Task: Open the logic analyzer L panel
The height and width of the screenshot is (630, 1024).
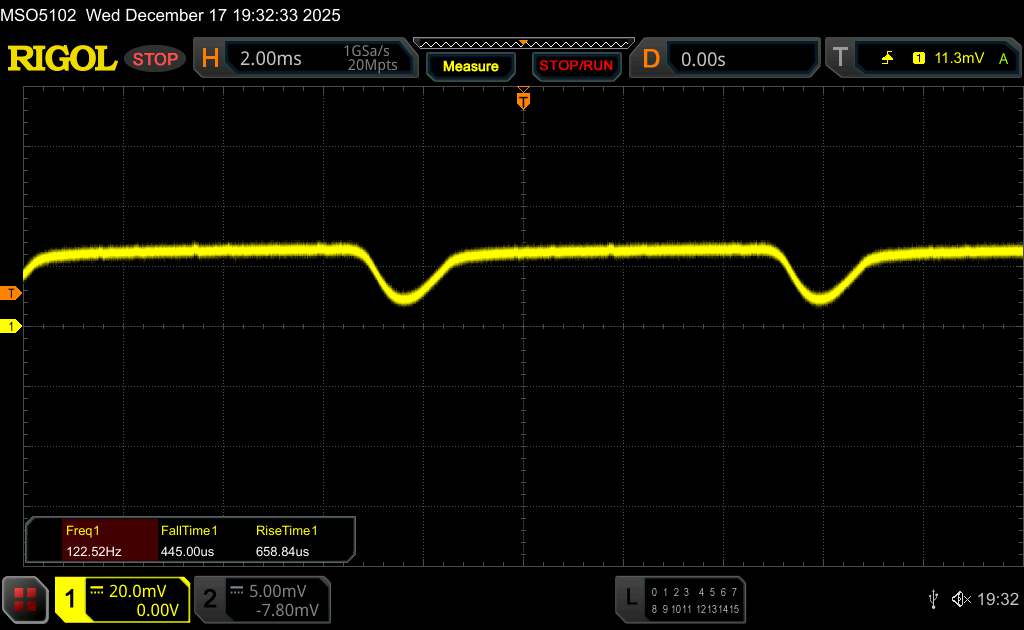Action: point(630,598)
